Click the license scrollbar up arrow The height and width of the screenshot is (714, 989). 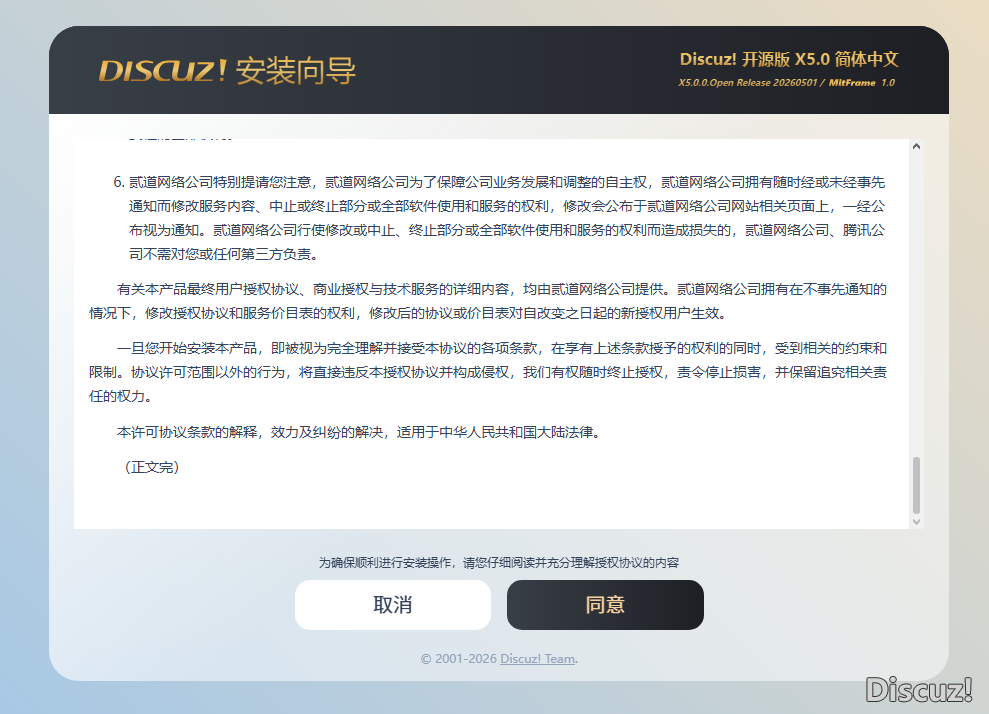click(916, 146)
